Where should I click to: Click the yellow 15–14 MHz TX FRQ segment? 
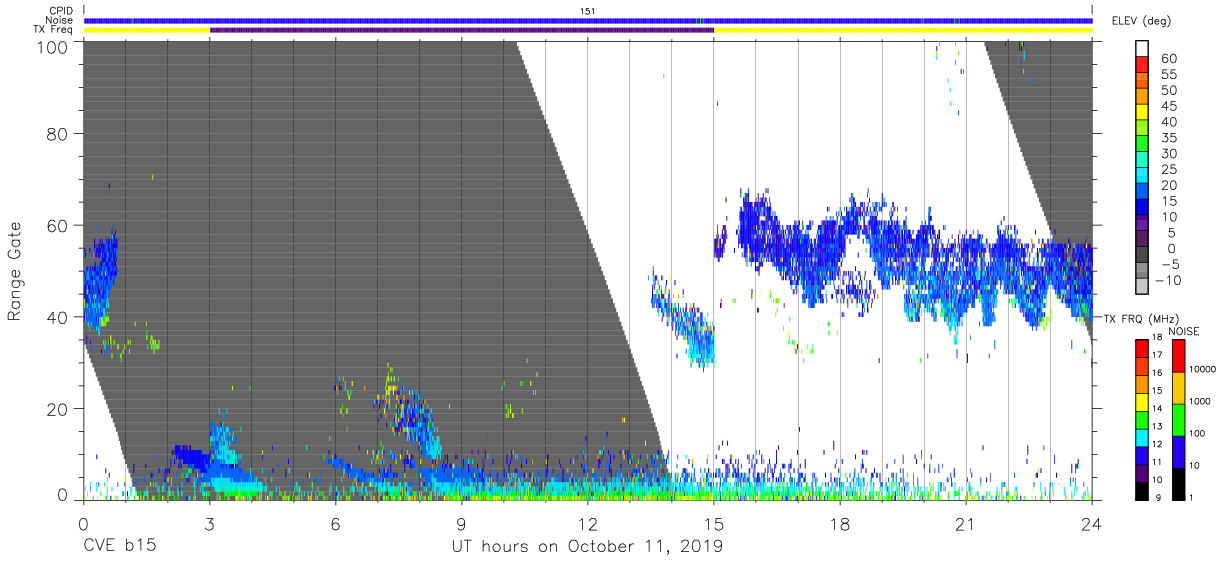(1143, 401)
